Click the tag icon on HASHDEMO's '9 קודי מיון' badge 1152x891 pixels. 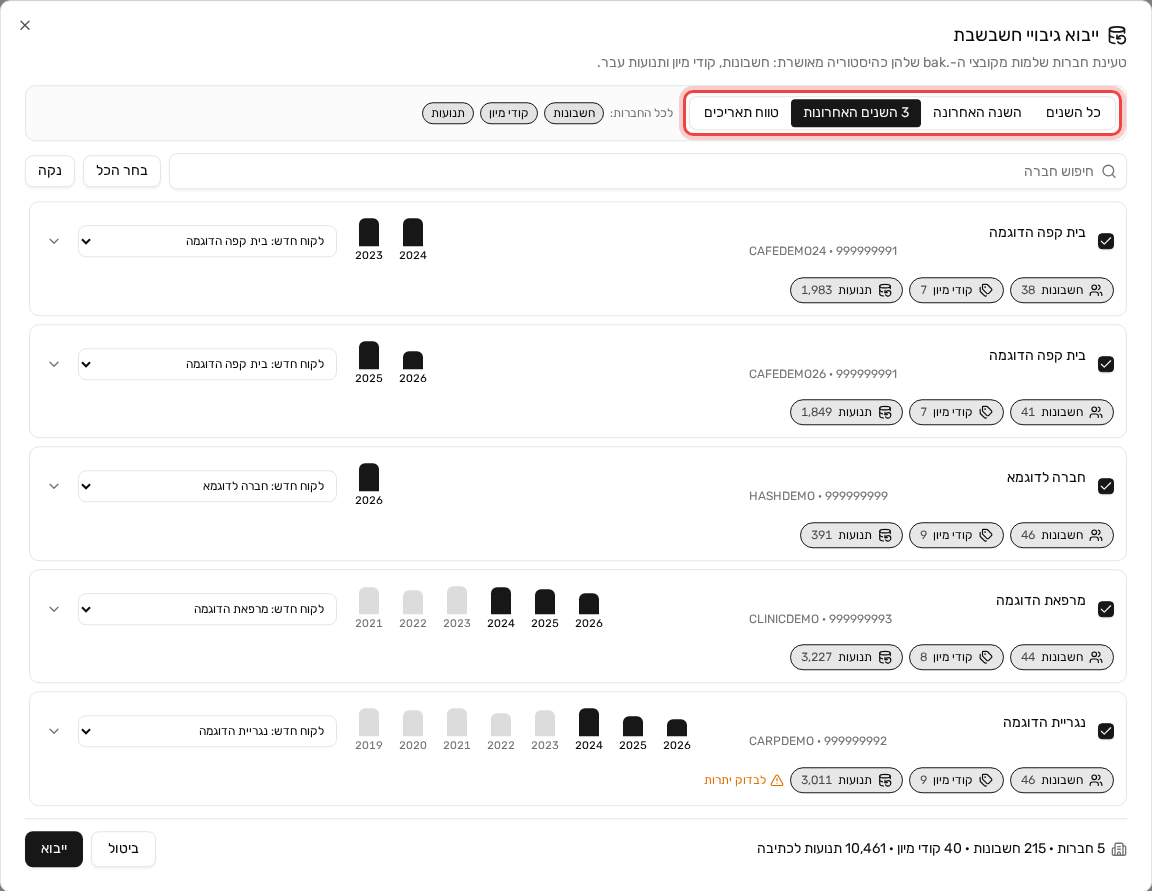986,535
